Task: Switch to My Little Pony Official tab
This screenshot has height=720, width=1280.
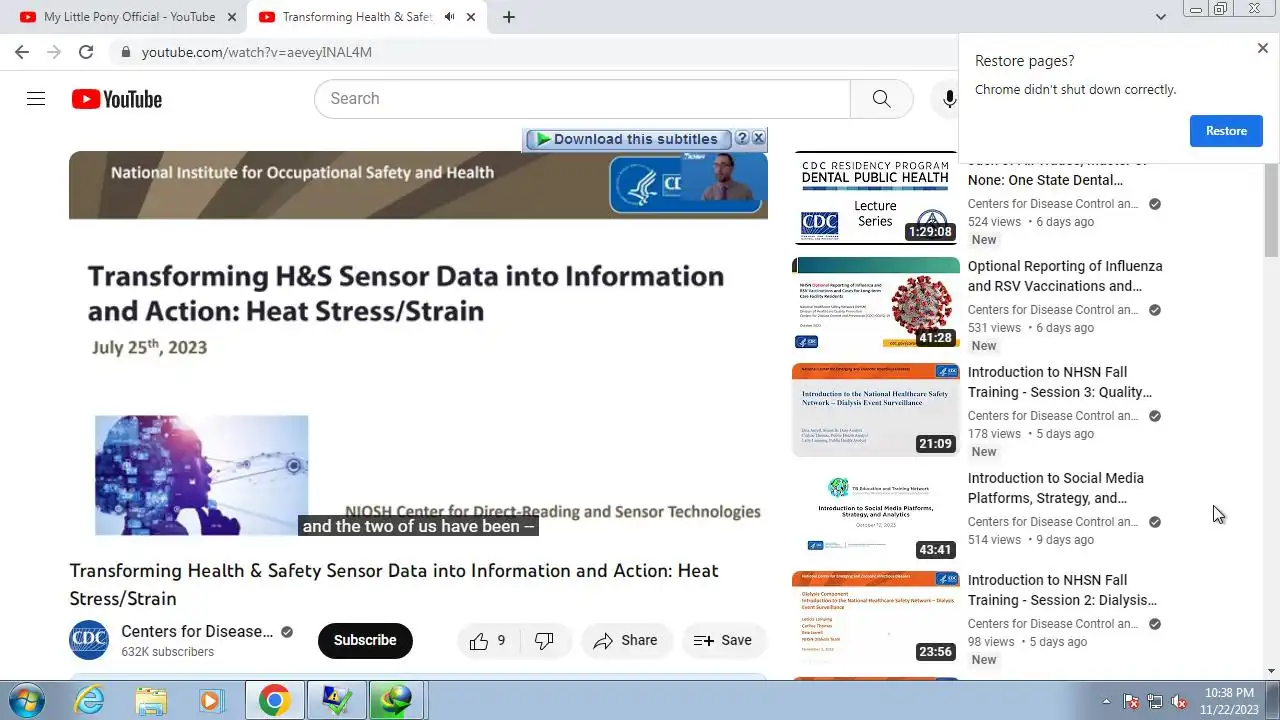Action: click(129, 17)
